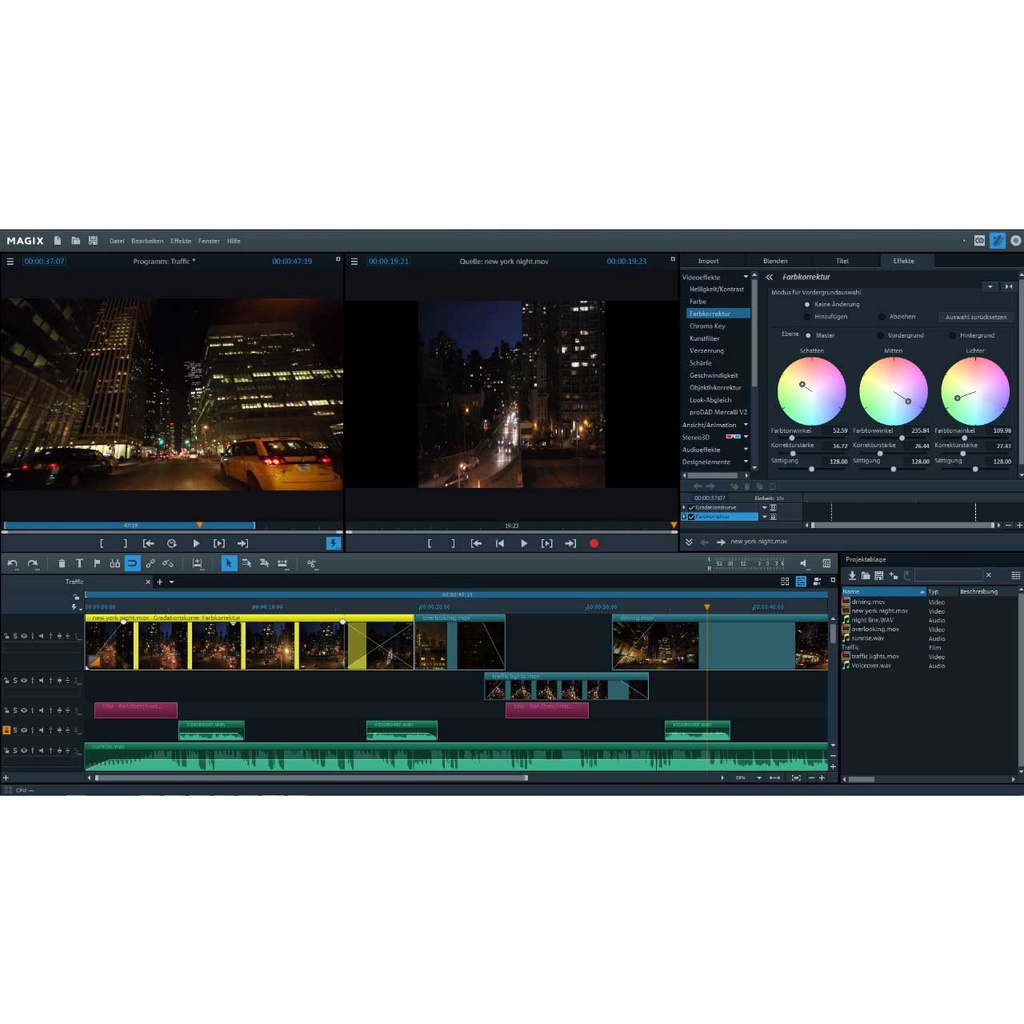Viewport: 1024px width, 1024px height.
Task: Expand the Designelemente category
Action: click(x=706, y=462)
